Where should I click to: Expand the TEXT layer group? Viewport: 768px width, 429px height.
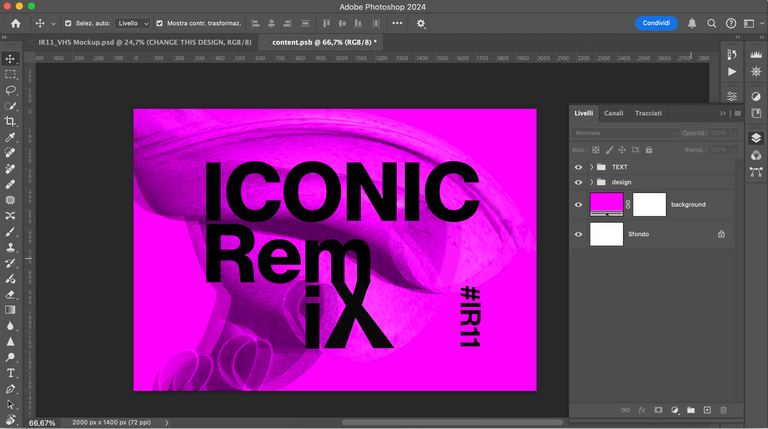(592, 167)
